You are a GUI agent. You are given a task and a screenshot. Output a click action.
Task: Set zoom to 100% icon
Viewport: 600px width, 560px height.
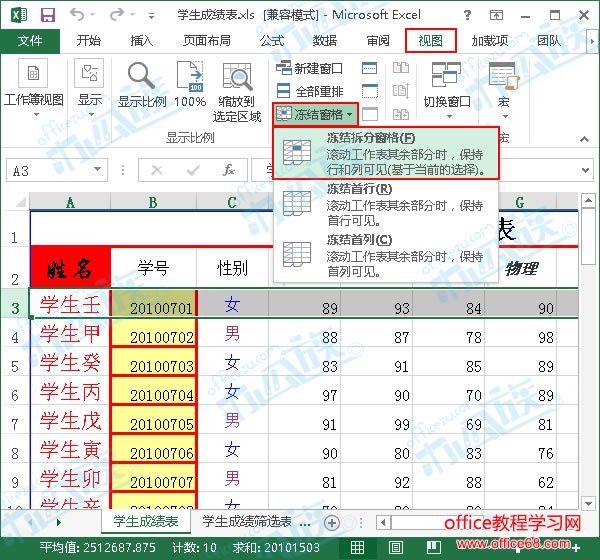190,85
